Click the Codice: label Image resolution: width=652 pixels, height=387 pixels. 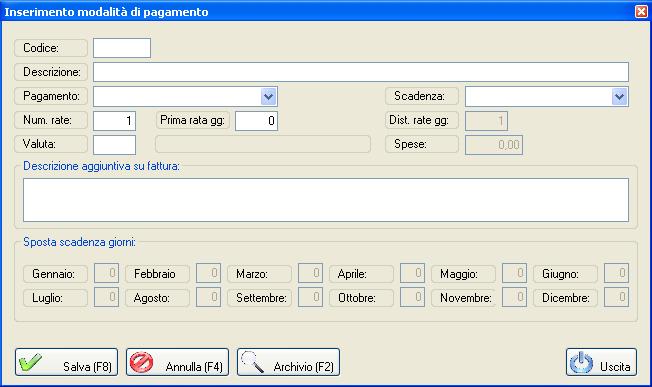tap(41, 48)
